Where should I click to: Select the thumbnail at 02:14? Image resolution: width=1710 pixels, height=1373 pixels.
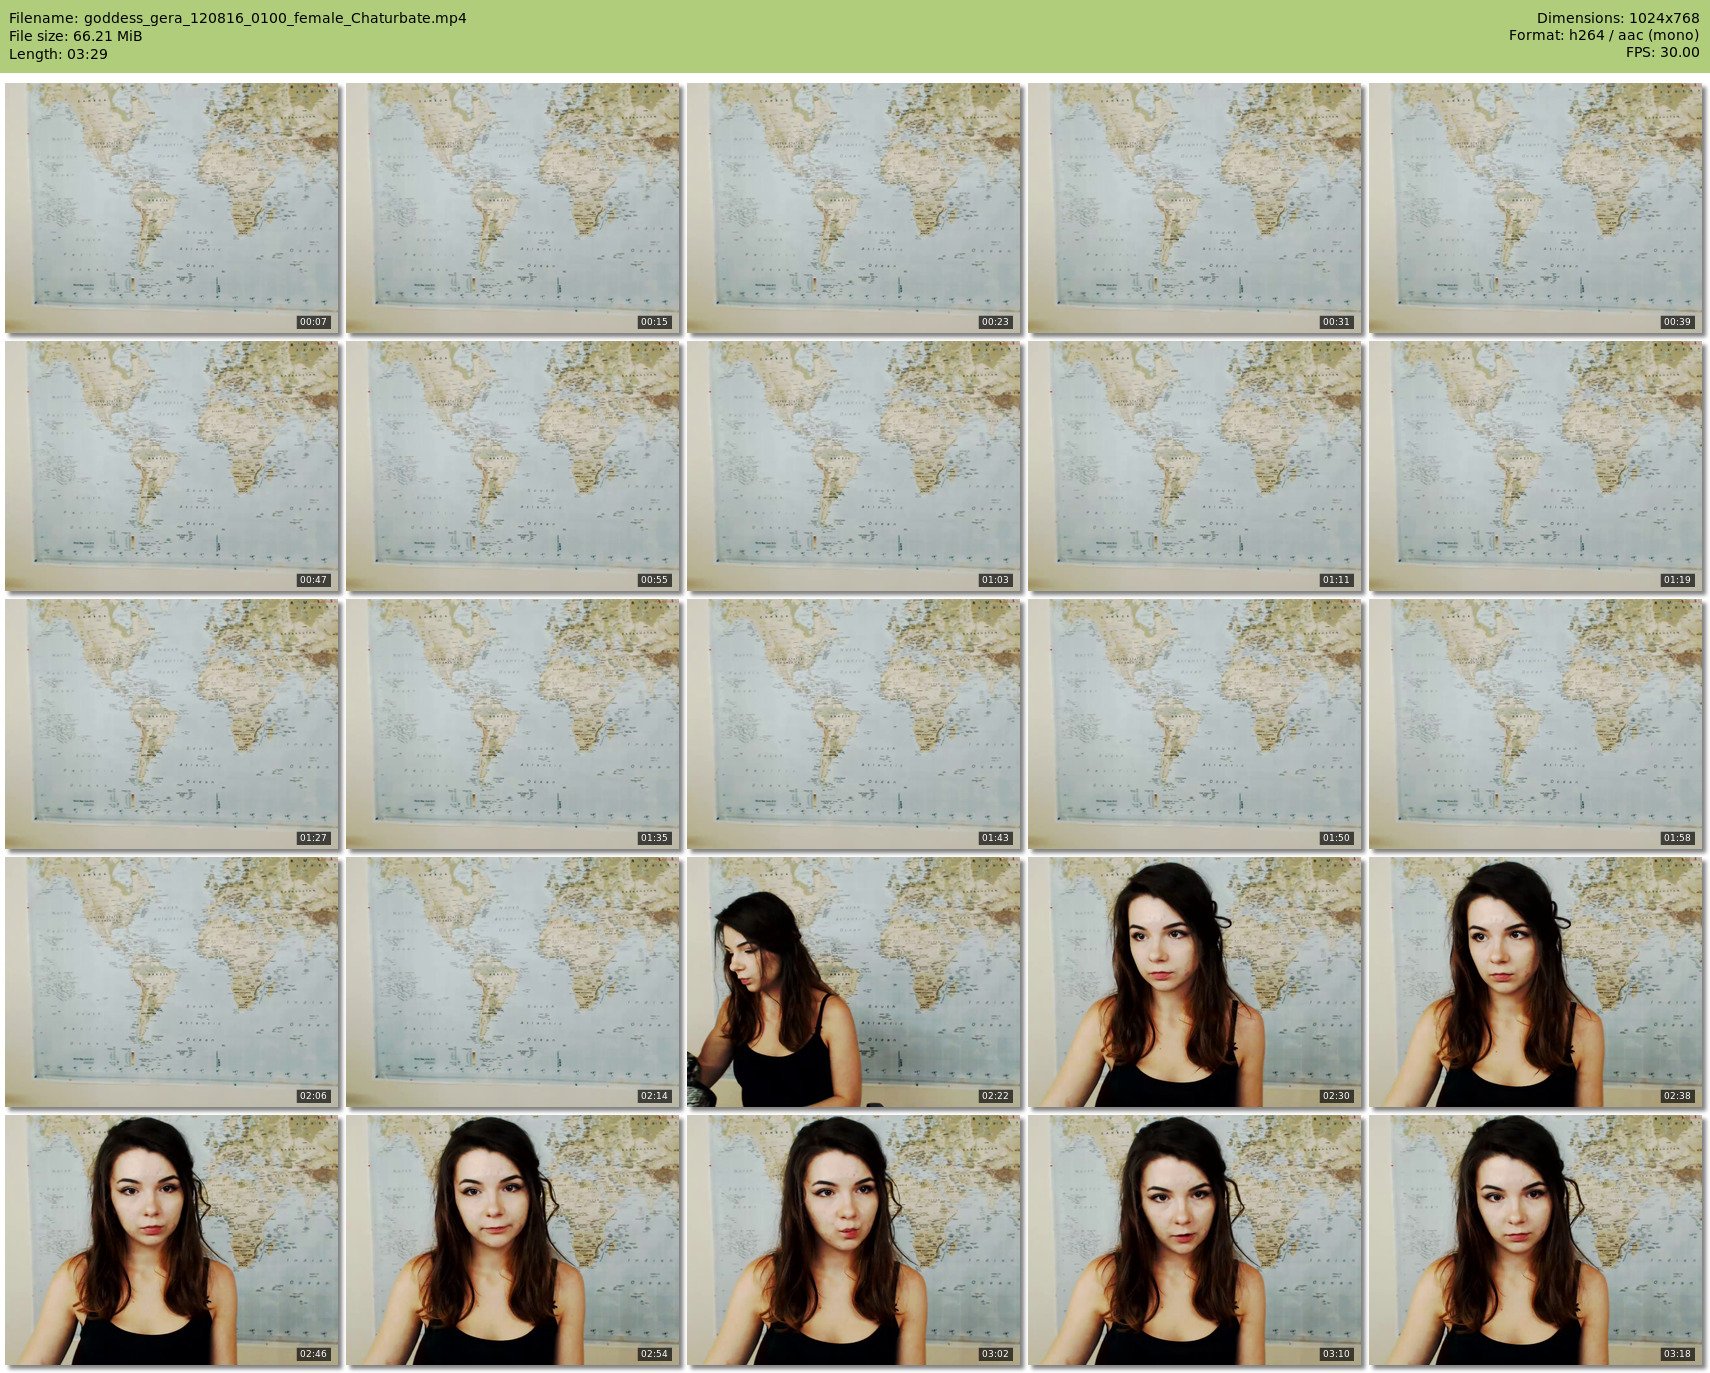click(513, 981)
